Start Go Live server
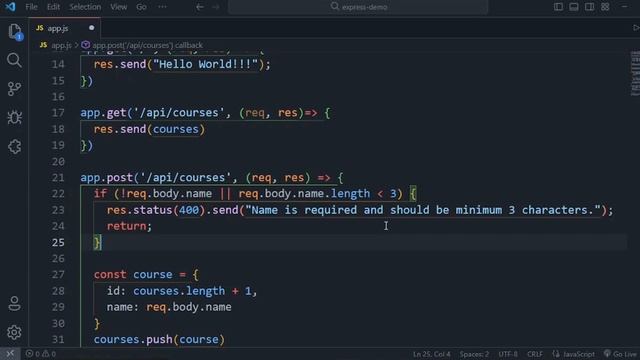This screenshot has width=640, height=360. click(620, 354)
